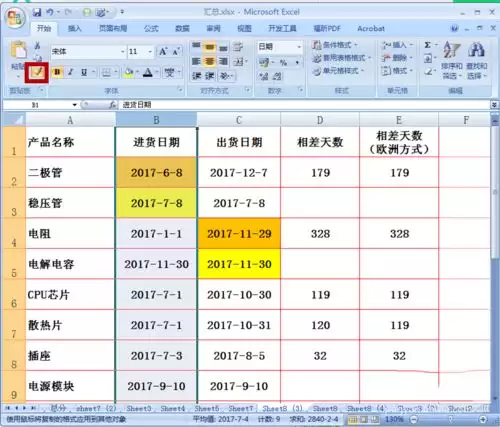Click the Undo arrow icon

50,12
